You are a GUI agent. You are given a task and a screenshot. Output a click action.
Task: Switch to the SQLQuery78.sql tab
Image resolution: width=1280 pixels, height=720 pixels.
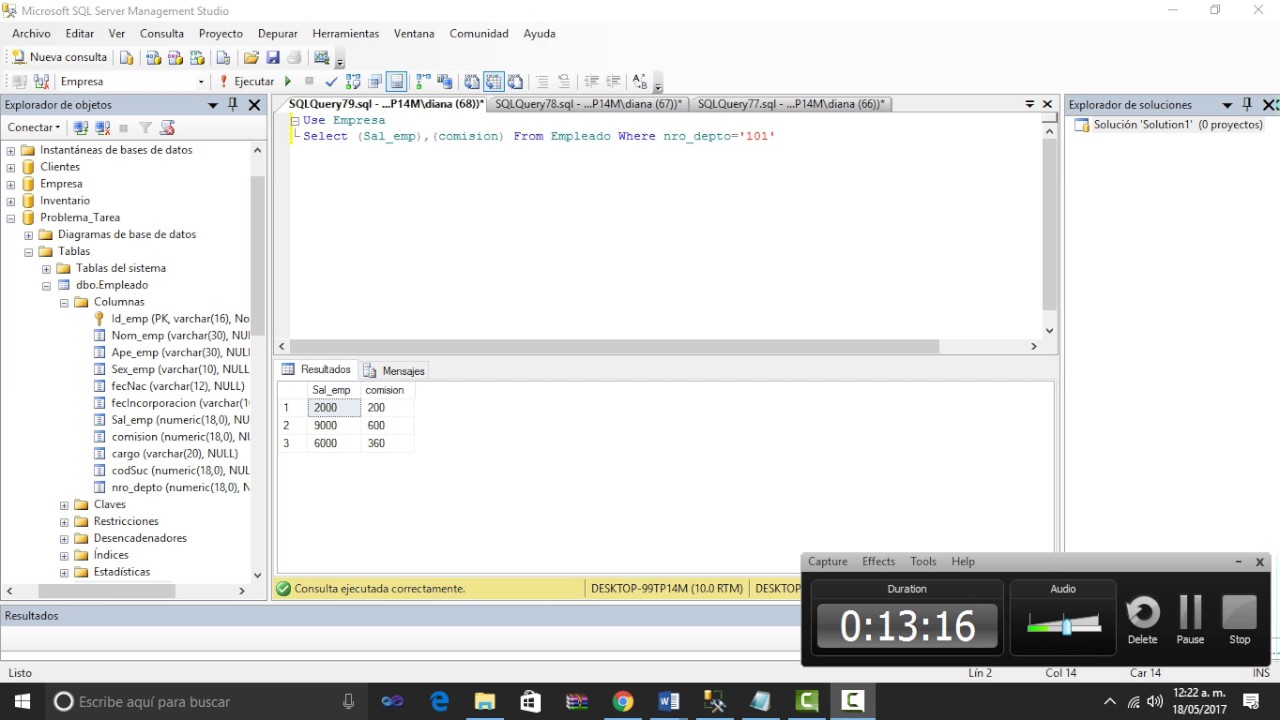[x=588, y=104]
